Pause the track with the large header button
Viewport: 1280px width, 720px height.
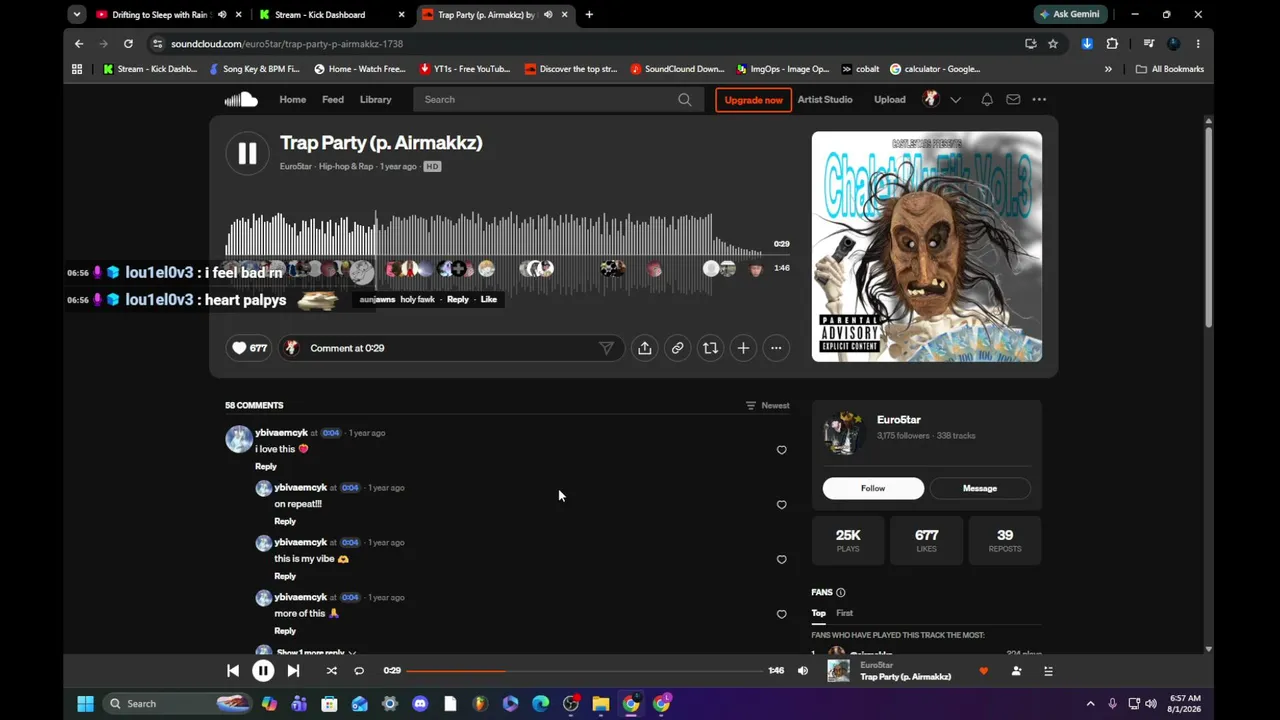tap(247, 153)
